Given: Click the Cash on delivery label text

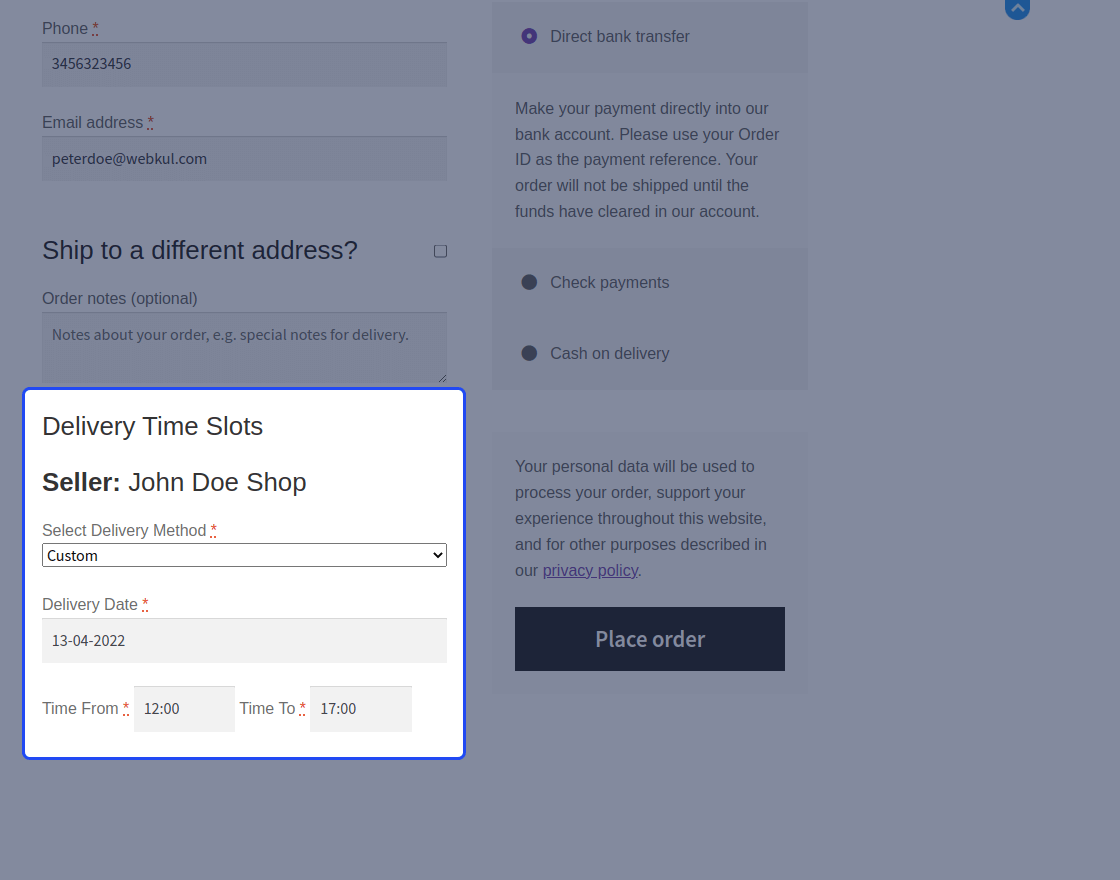Looking at the screenshot, I should (x=609, y=354).
